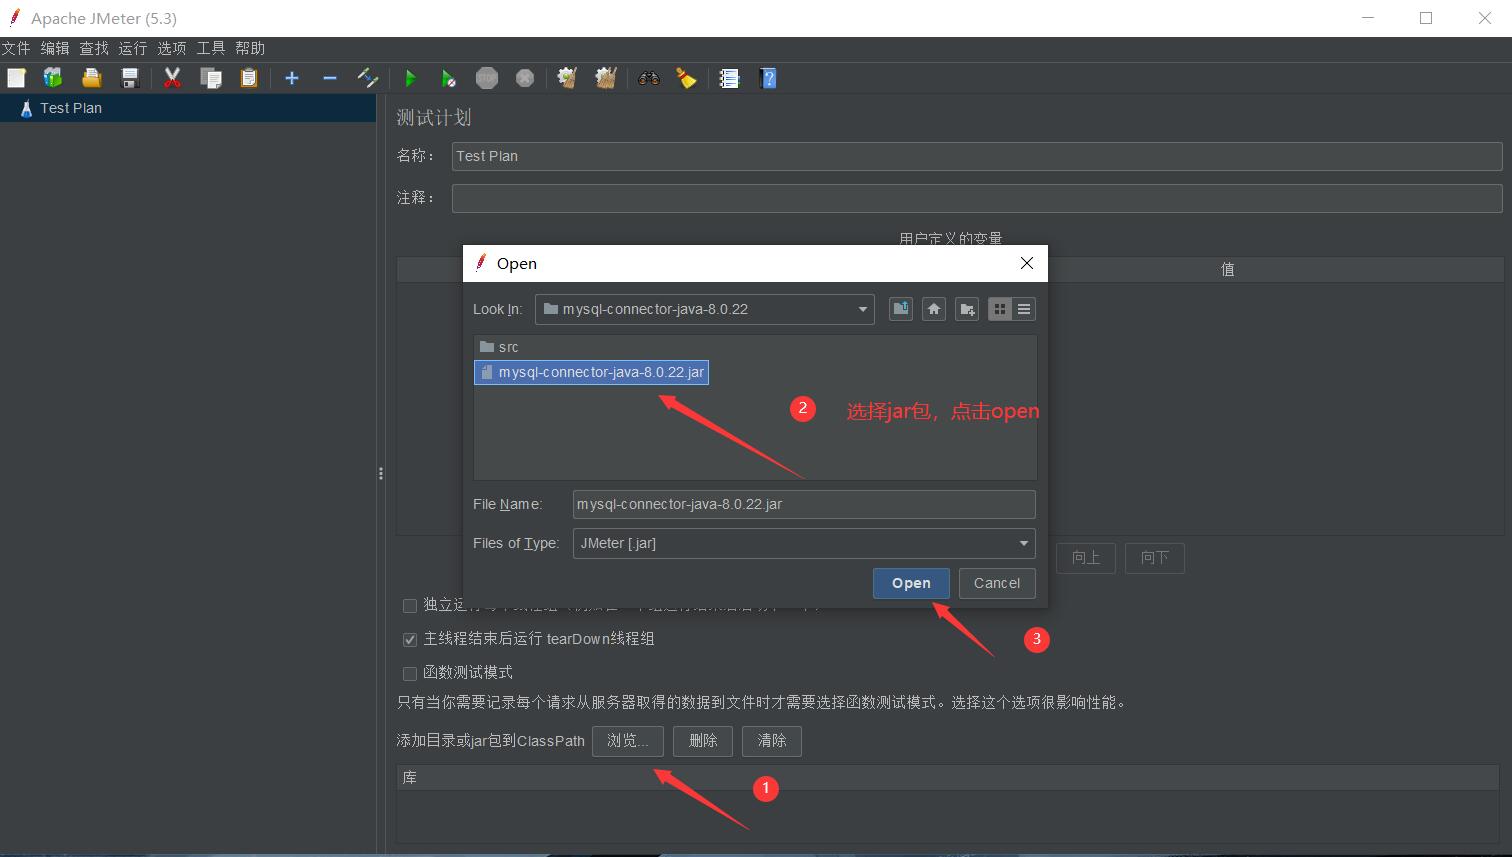
Task: Toggle the 独立运行 thread group checkbox
Action: pyautogui.click(x=410, y=605)
